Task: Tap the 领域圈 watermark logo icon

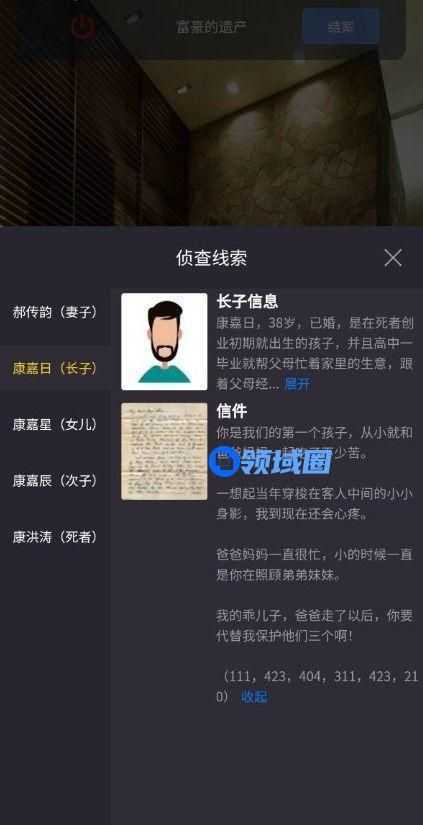Action: [x=224, y=462]
